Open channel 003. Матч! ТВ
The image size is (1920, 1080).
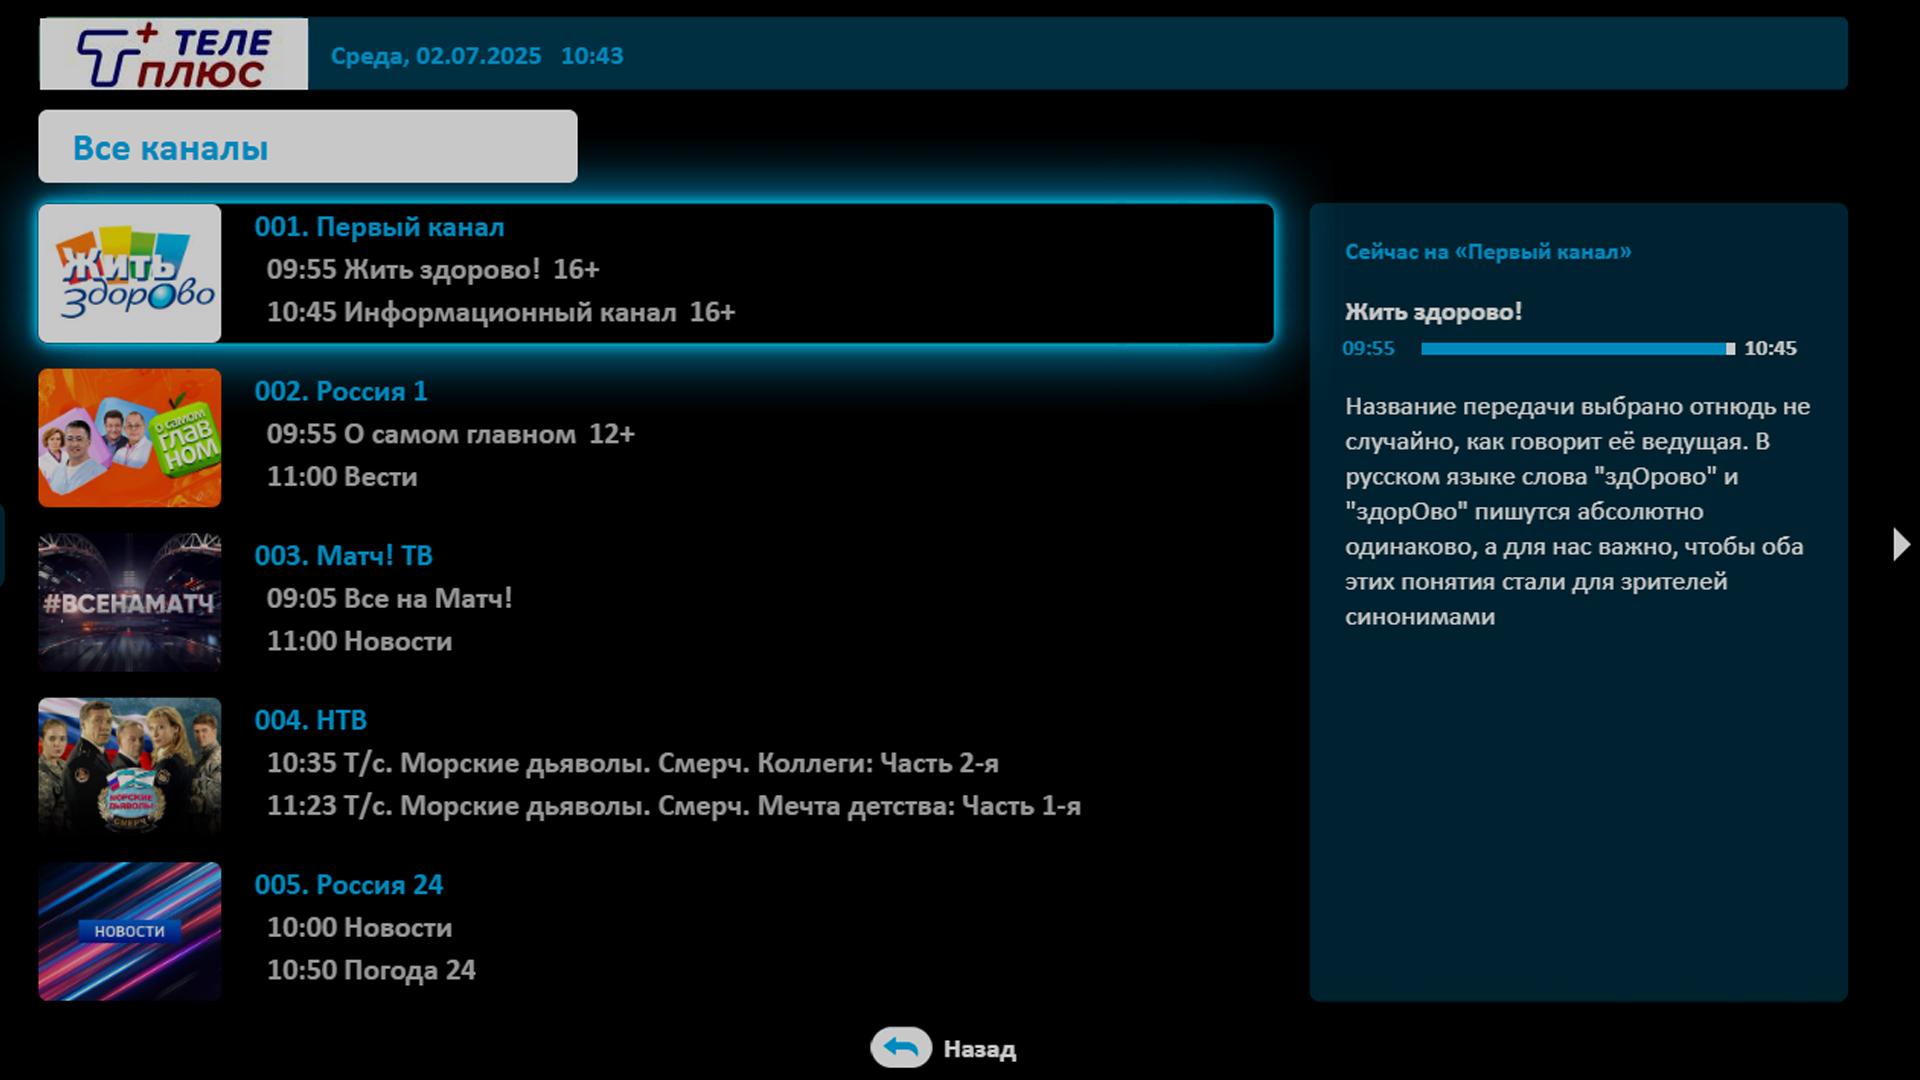click(343, 556)
